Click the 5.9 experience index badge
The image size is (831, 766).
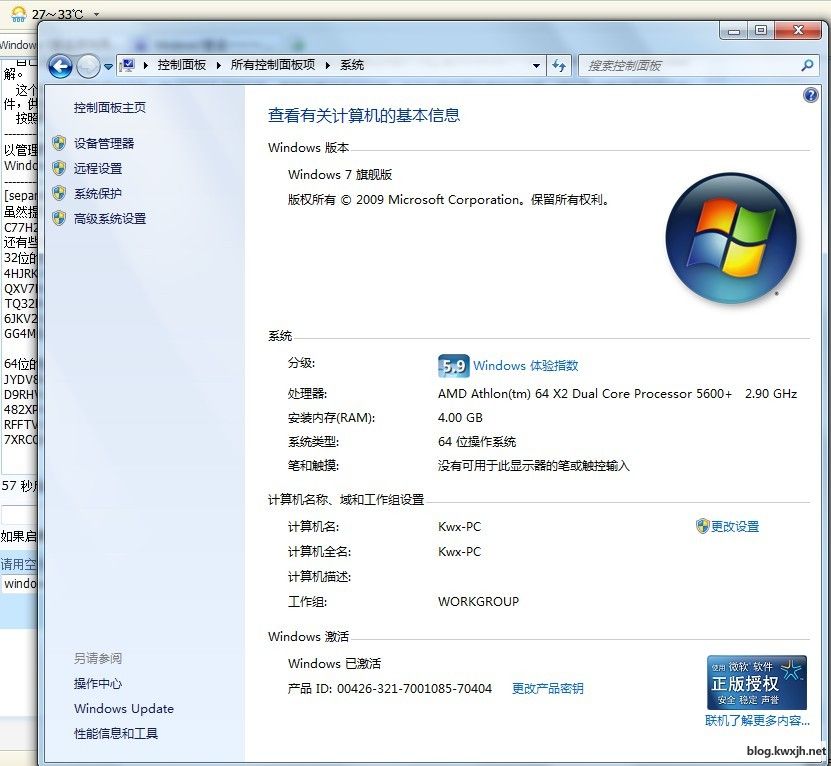(x=454, y=366)
